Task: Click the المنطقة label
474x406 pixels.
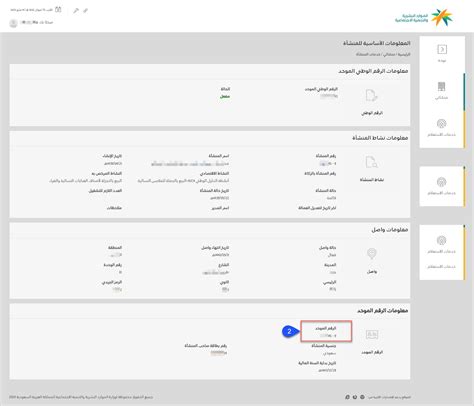Action: point(115,248)
